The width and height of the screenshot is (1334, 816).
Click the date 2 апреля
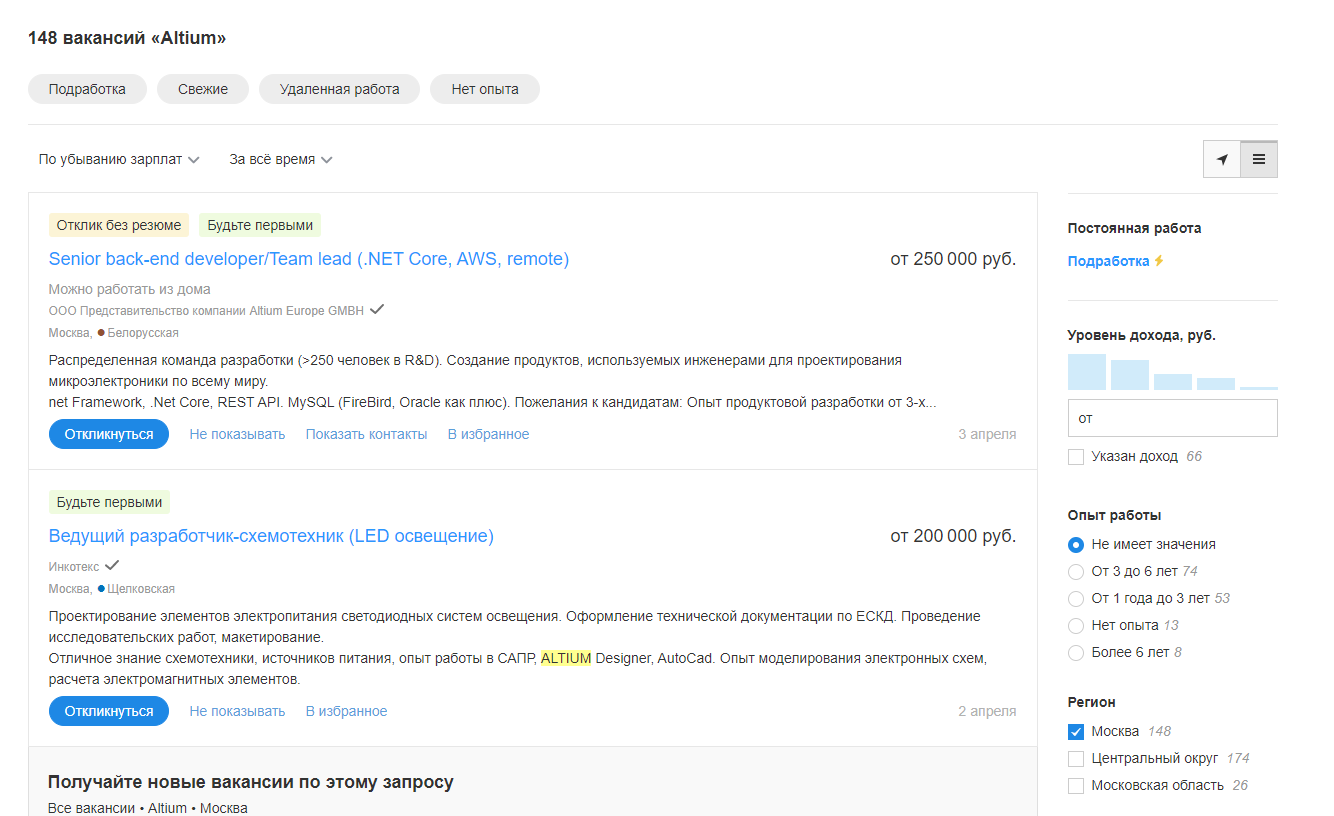click(x=987, y=711)
